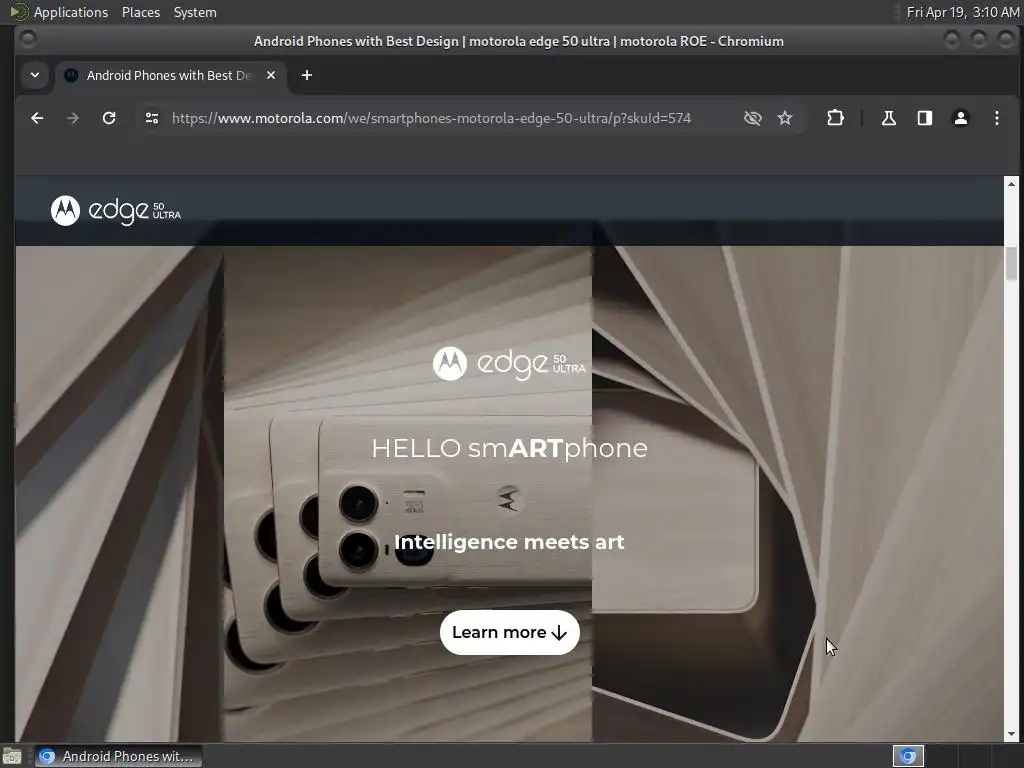Viewport: 1024px width, 768px height.
Task: Expand the tab search dropdown
Action: (35, 75)
